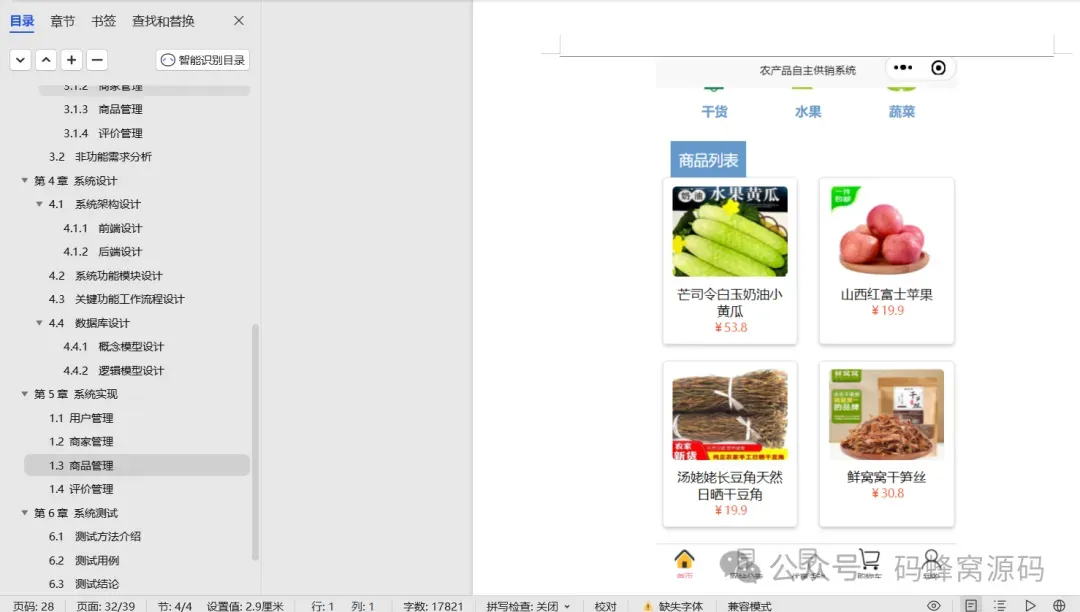Jump to 6.3 测试结论
This screenshot has width=1080, height=612.
[84, 584]
